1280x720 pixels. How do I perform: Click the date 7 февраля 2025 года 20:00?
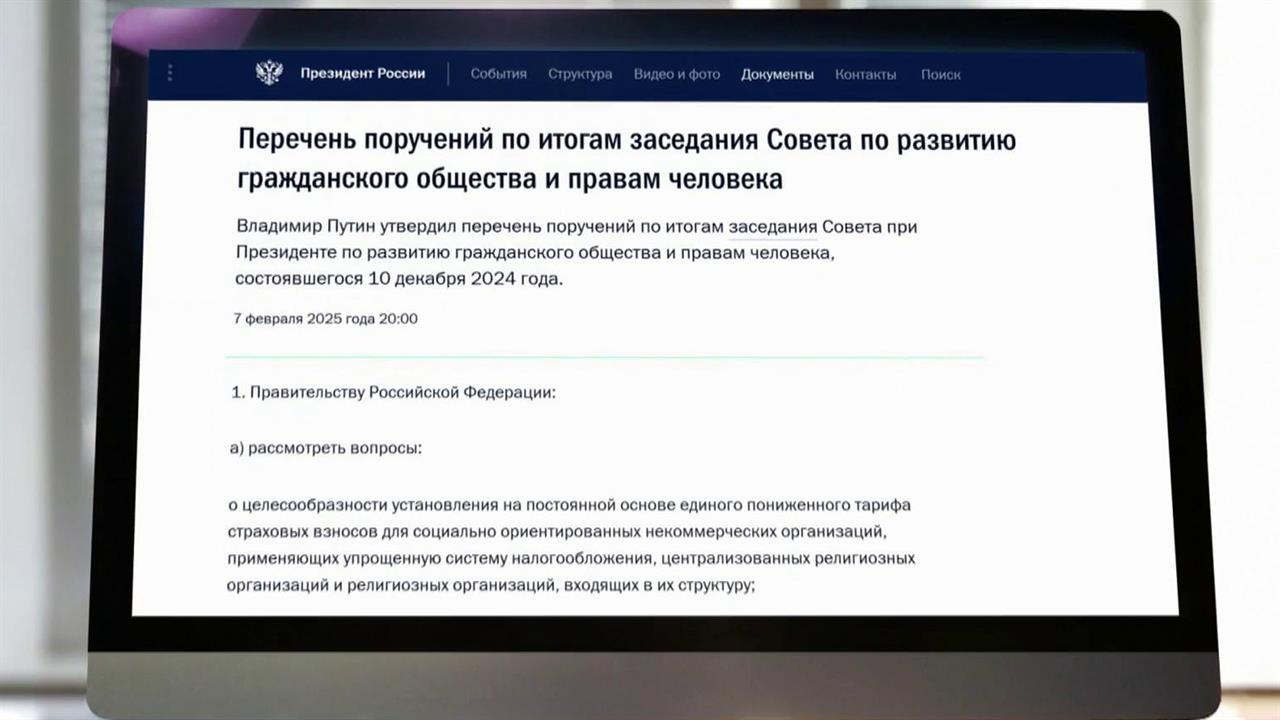[x=326, y=319]
